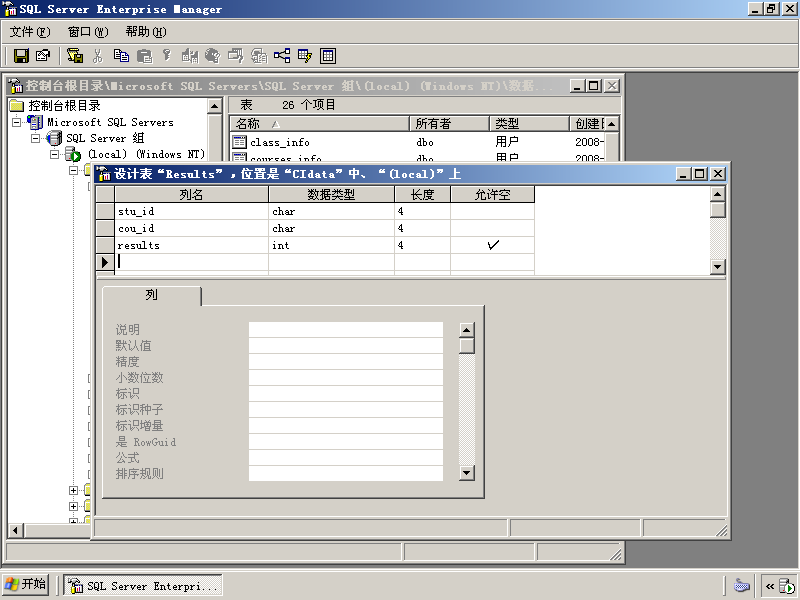Select the results column name cell
This screenshot has width=800, height=600.
click(191, 245)
